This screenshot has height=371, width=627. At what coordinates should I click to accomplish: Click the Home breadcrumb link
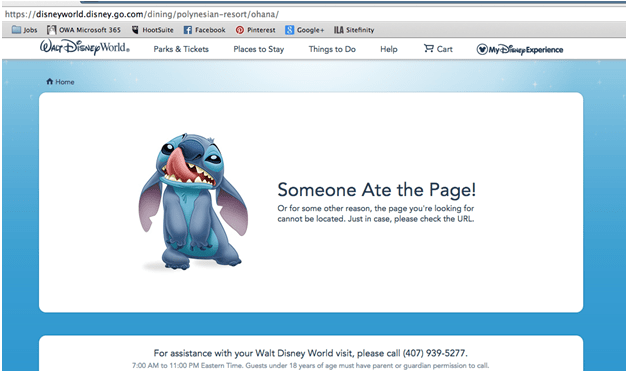65,82
